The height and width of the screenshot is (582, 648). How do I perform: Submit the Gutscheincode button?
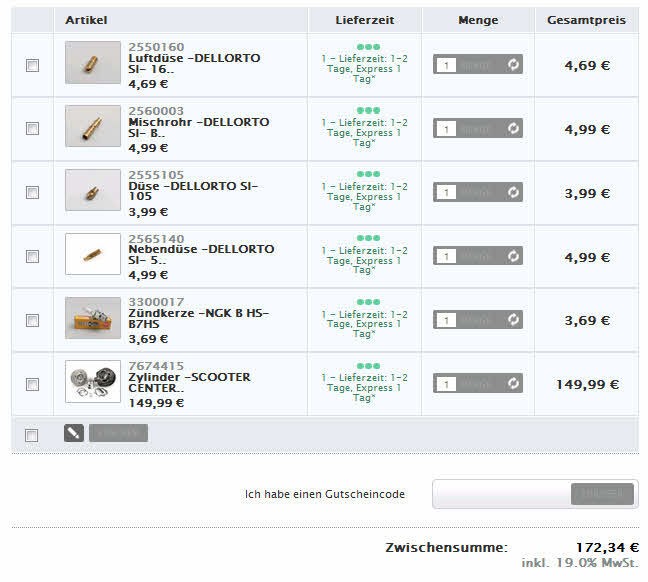[x=602, y=494]
